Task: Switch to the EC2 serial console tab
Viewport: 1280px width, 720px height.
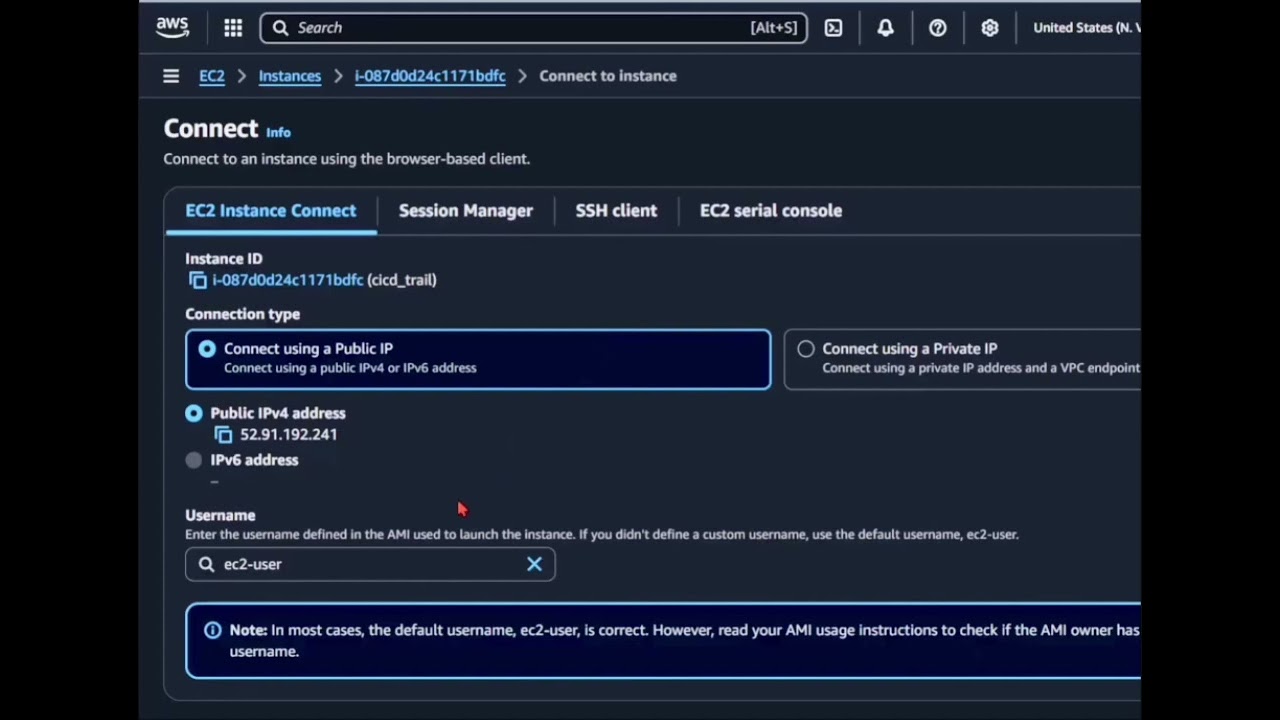Action: click(771, 211)
